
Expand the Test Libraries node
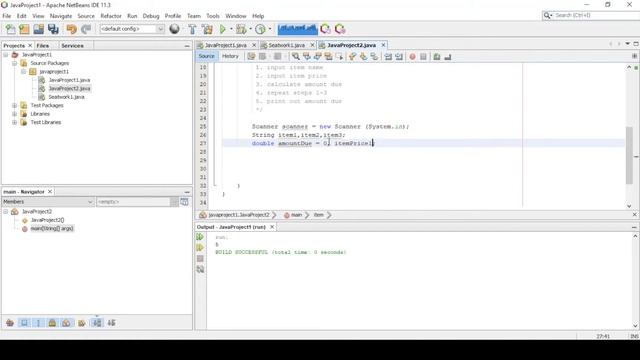pyautogui.click(x=15, y=122)
